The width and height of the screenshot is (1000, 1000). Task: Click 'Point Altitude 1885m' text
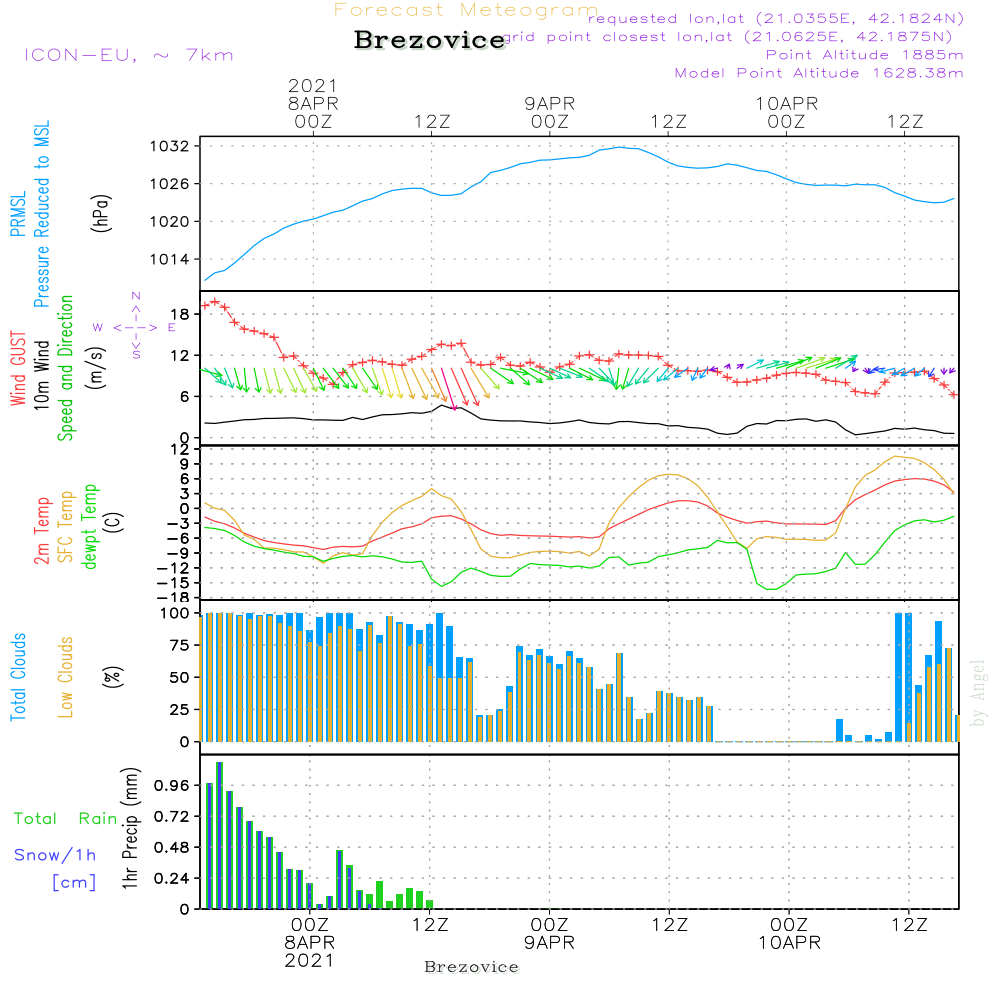(864, 55)
